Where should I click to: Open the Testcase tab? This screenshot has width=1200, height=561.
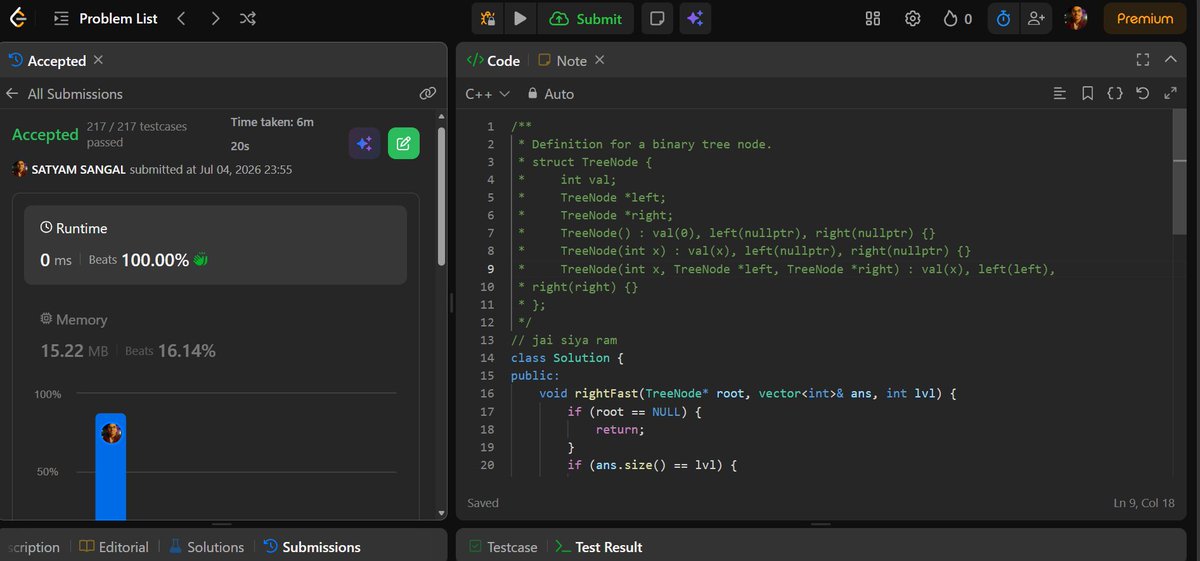(502, 547)
